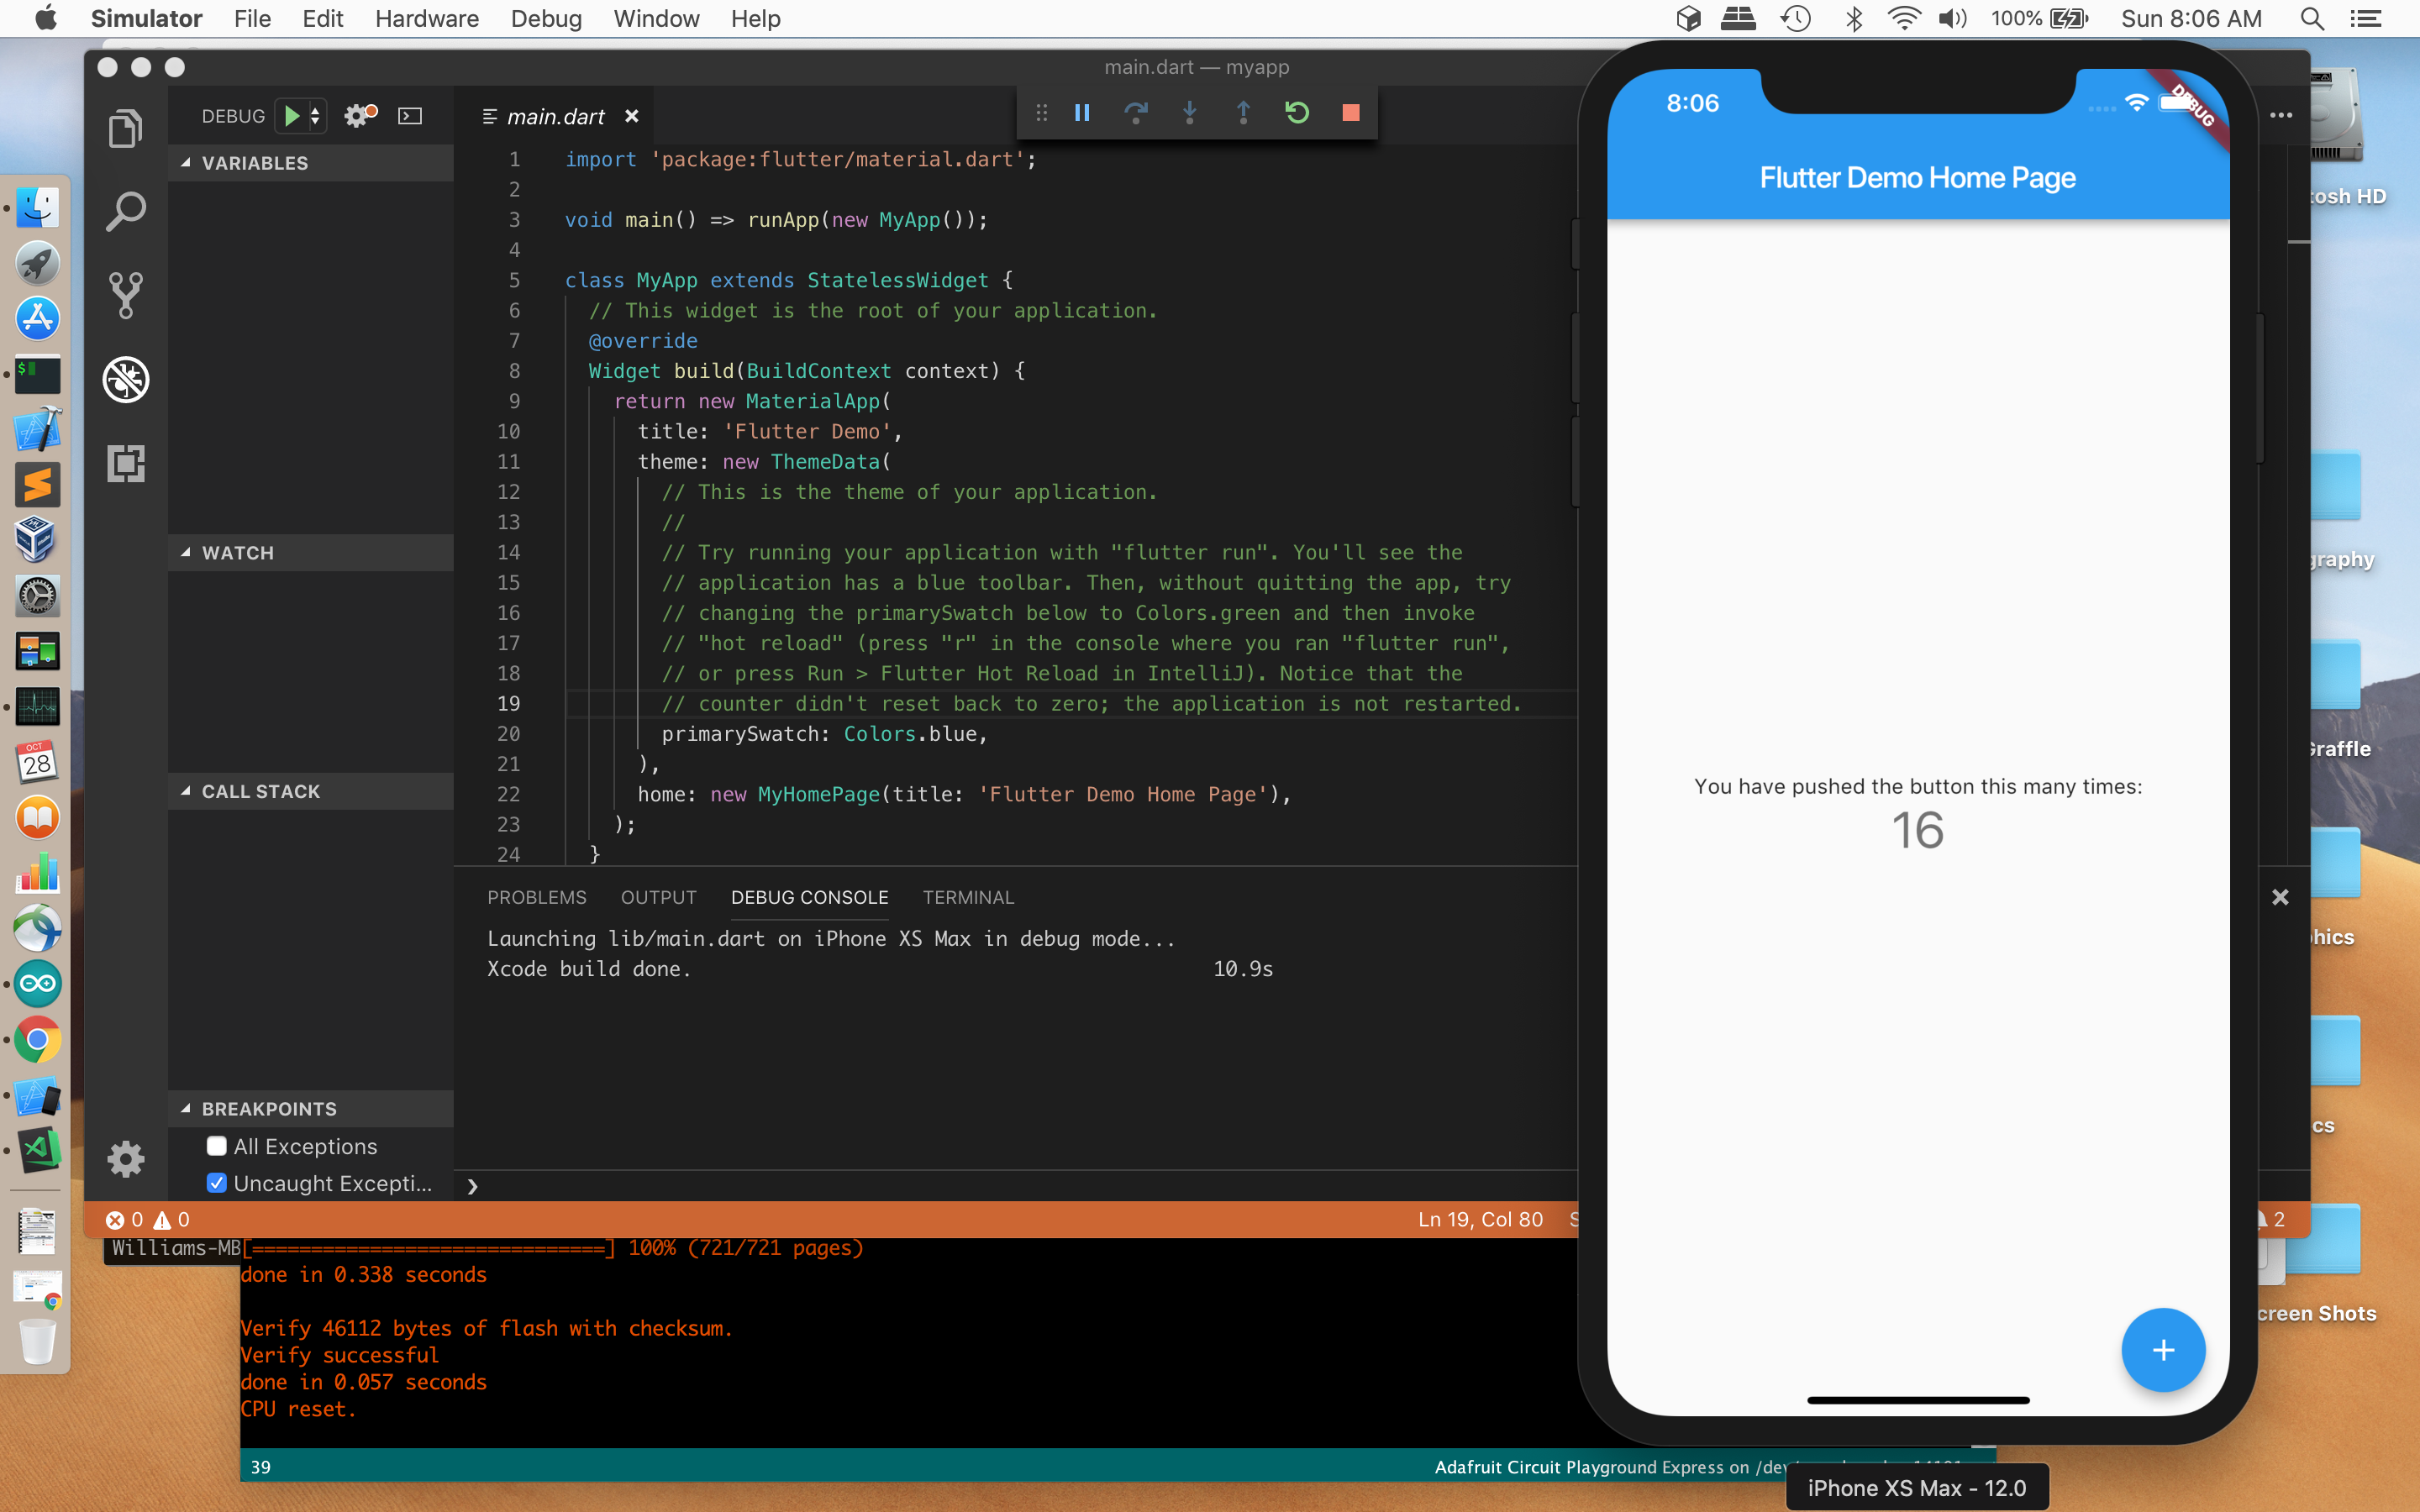The width and height of the screenshot is (2420, 1512).
Task: Close the main.dart editor tab
Action: (x=632, y=116)
